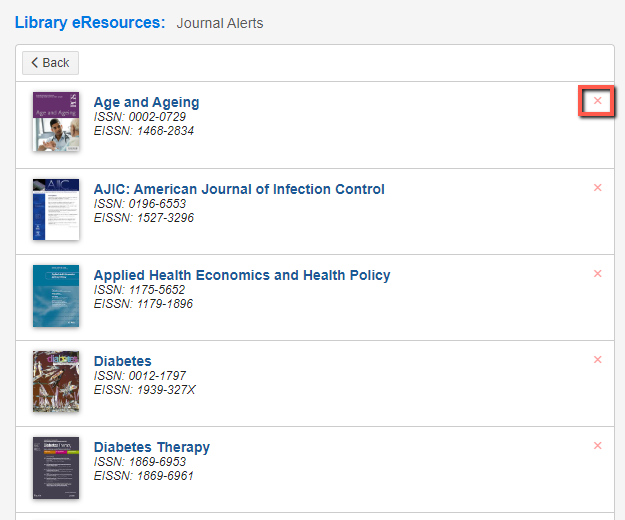The height and width of the screenshot is (520, 625).
Task: Open the Diabetes journal title link
Action: pyautogui.click(x=122, y=361)
